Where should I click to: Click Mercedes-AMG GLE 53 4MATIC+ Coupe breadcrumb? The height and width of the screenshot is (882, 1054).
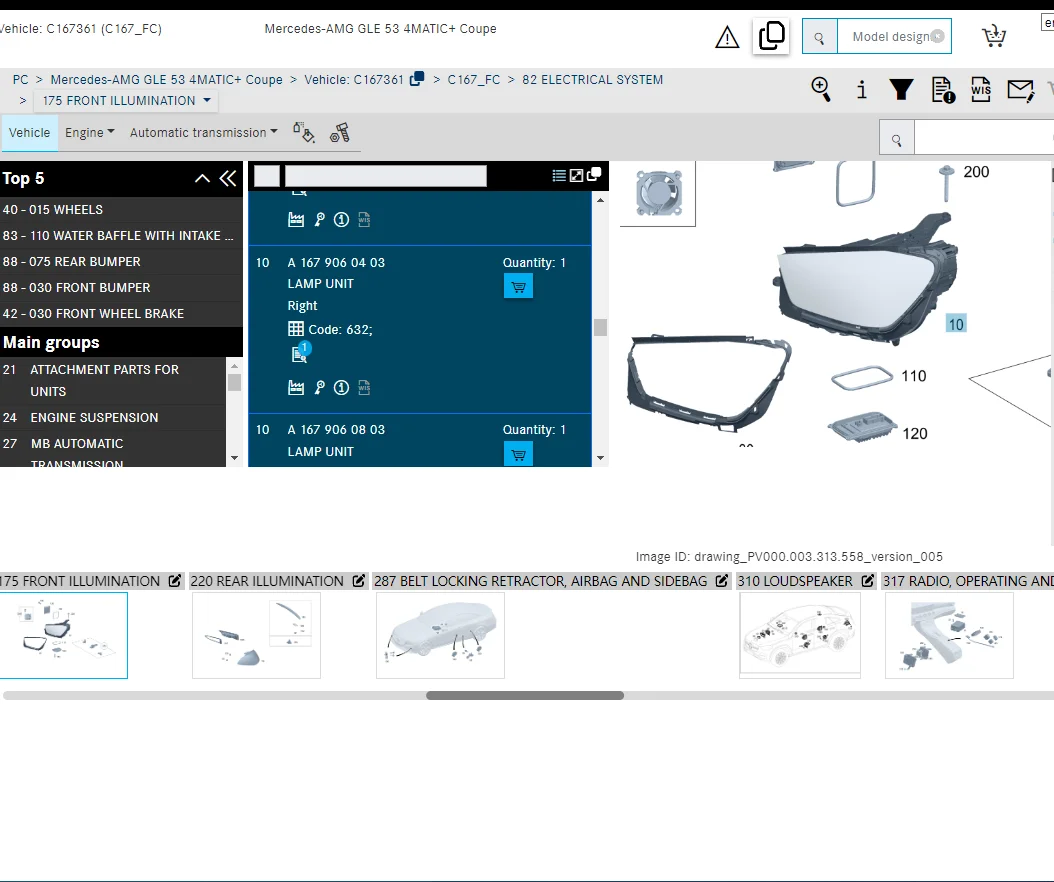pos(167,79)
